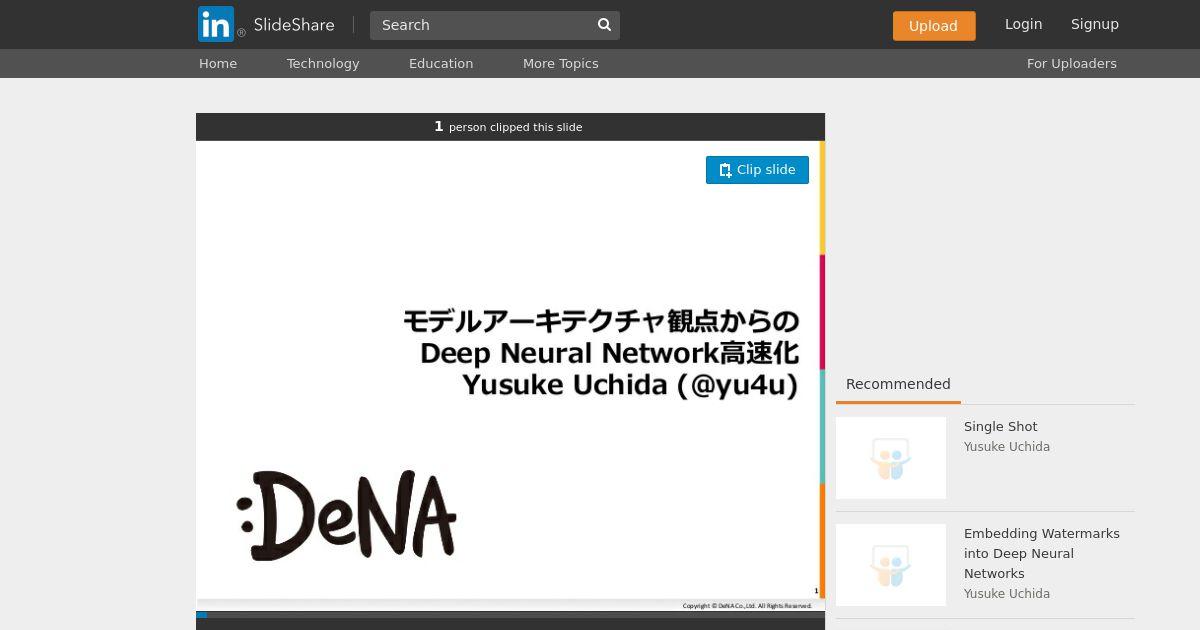
Task: Click the '1 person clipped this slide' text
Action: coord(508,127)
